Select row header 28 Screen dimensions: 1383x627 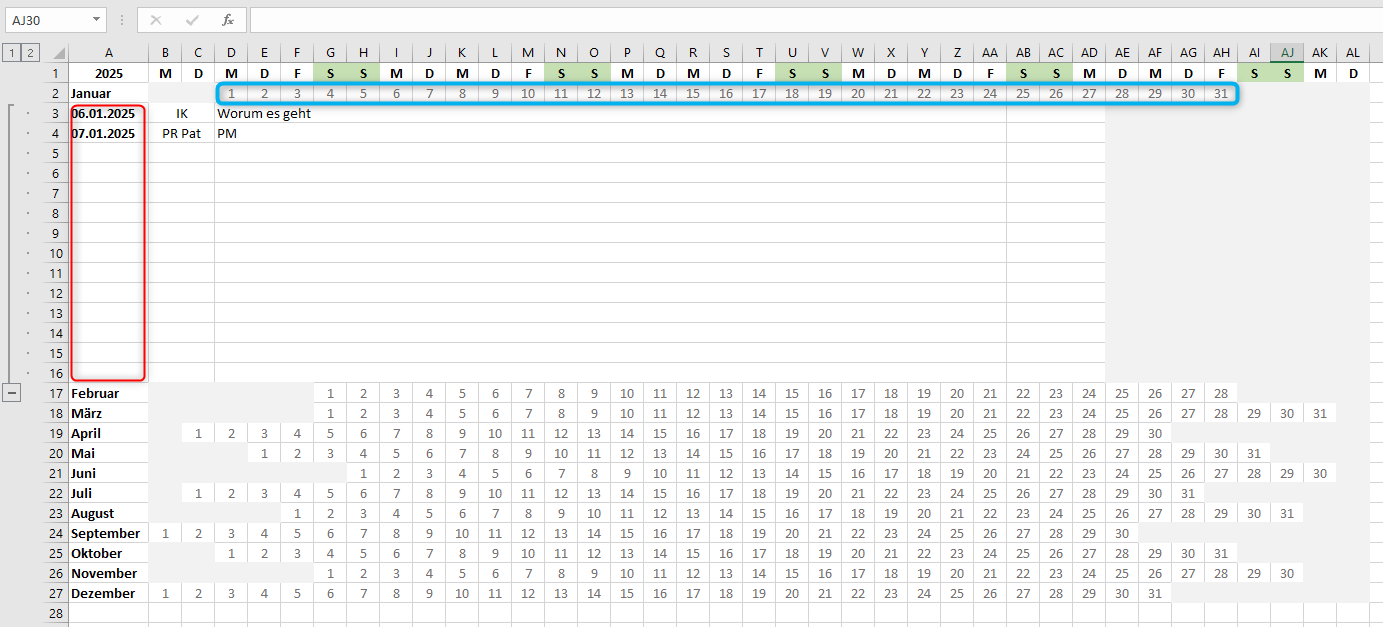click(56, 613)
